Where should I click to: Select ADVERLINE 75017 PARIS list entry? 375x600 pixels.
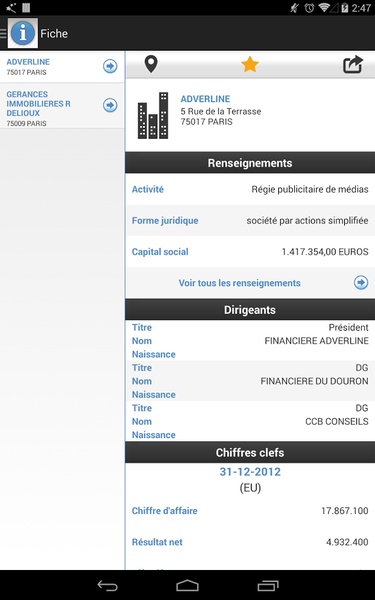(x=62, y=67)
